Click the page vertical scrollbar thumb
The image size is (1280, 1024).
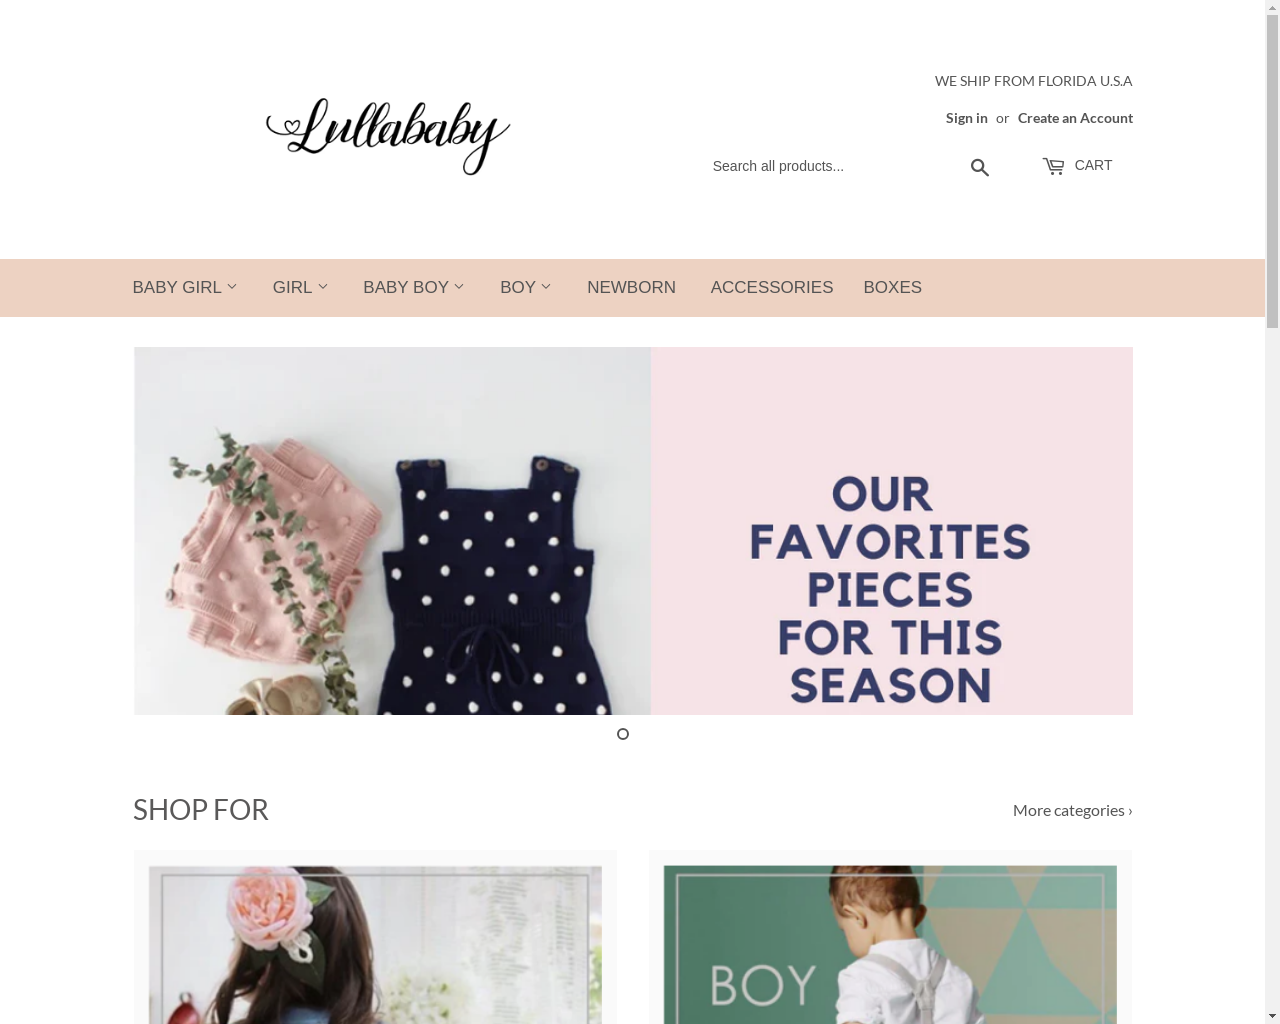(1272, 172)
